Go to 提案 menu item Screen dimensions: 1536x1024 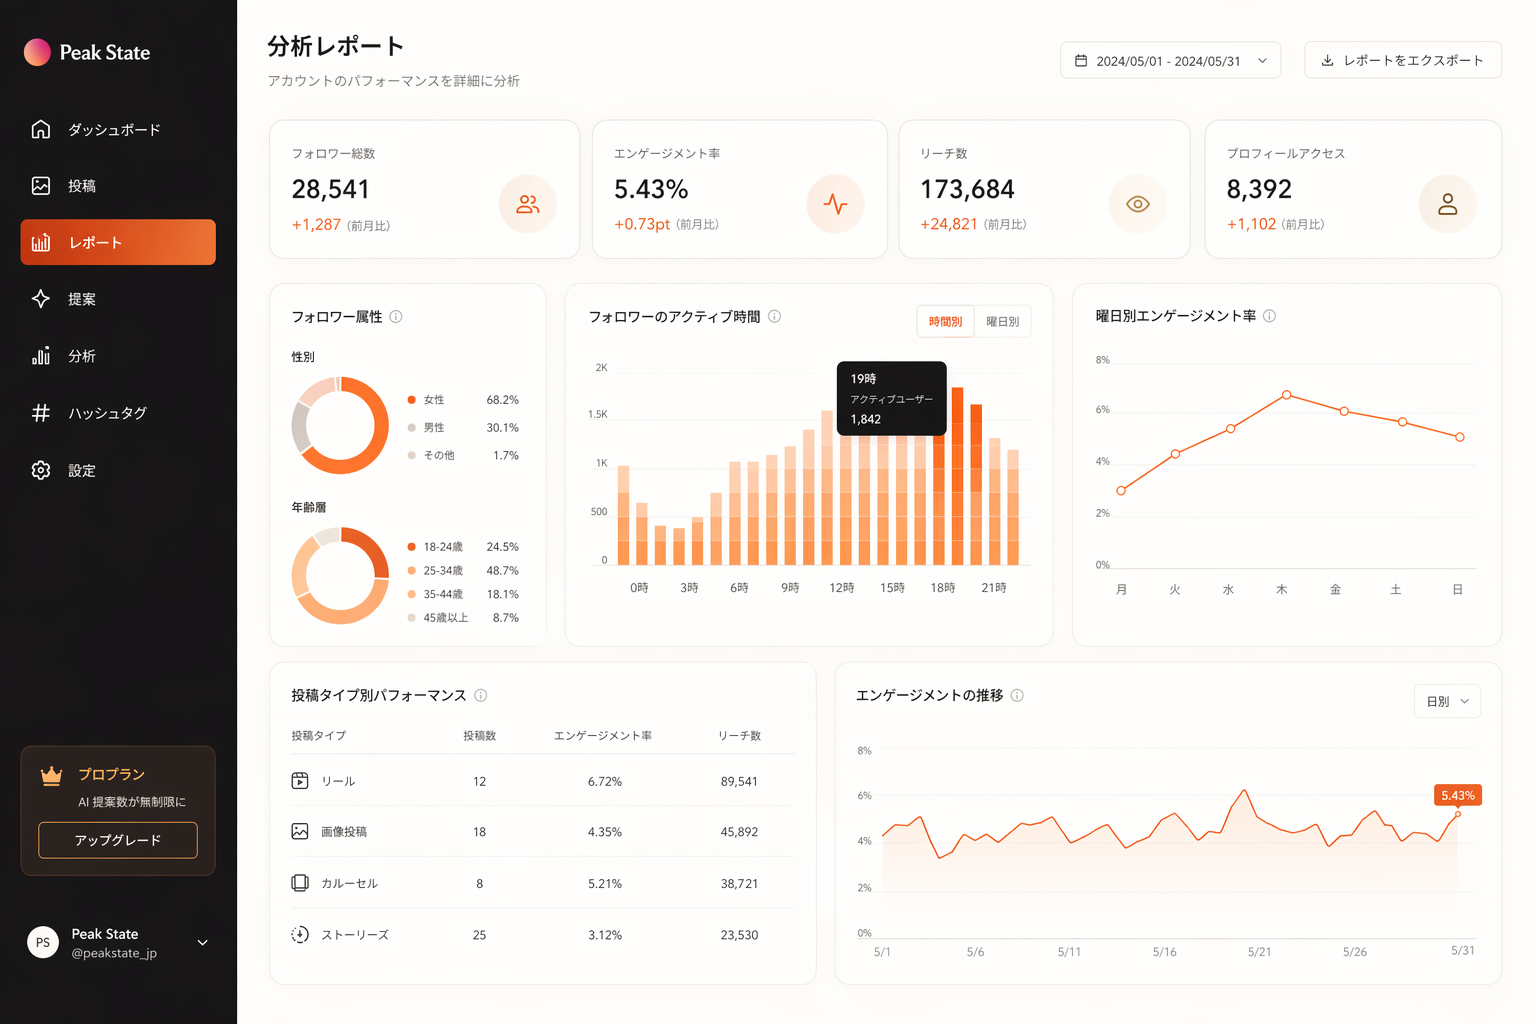click(x=118, y=298)
